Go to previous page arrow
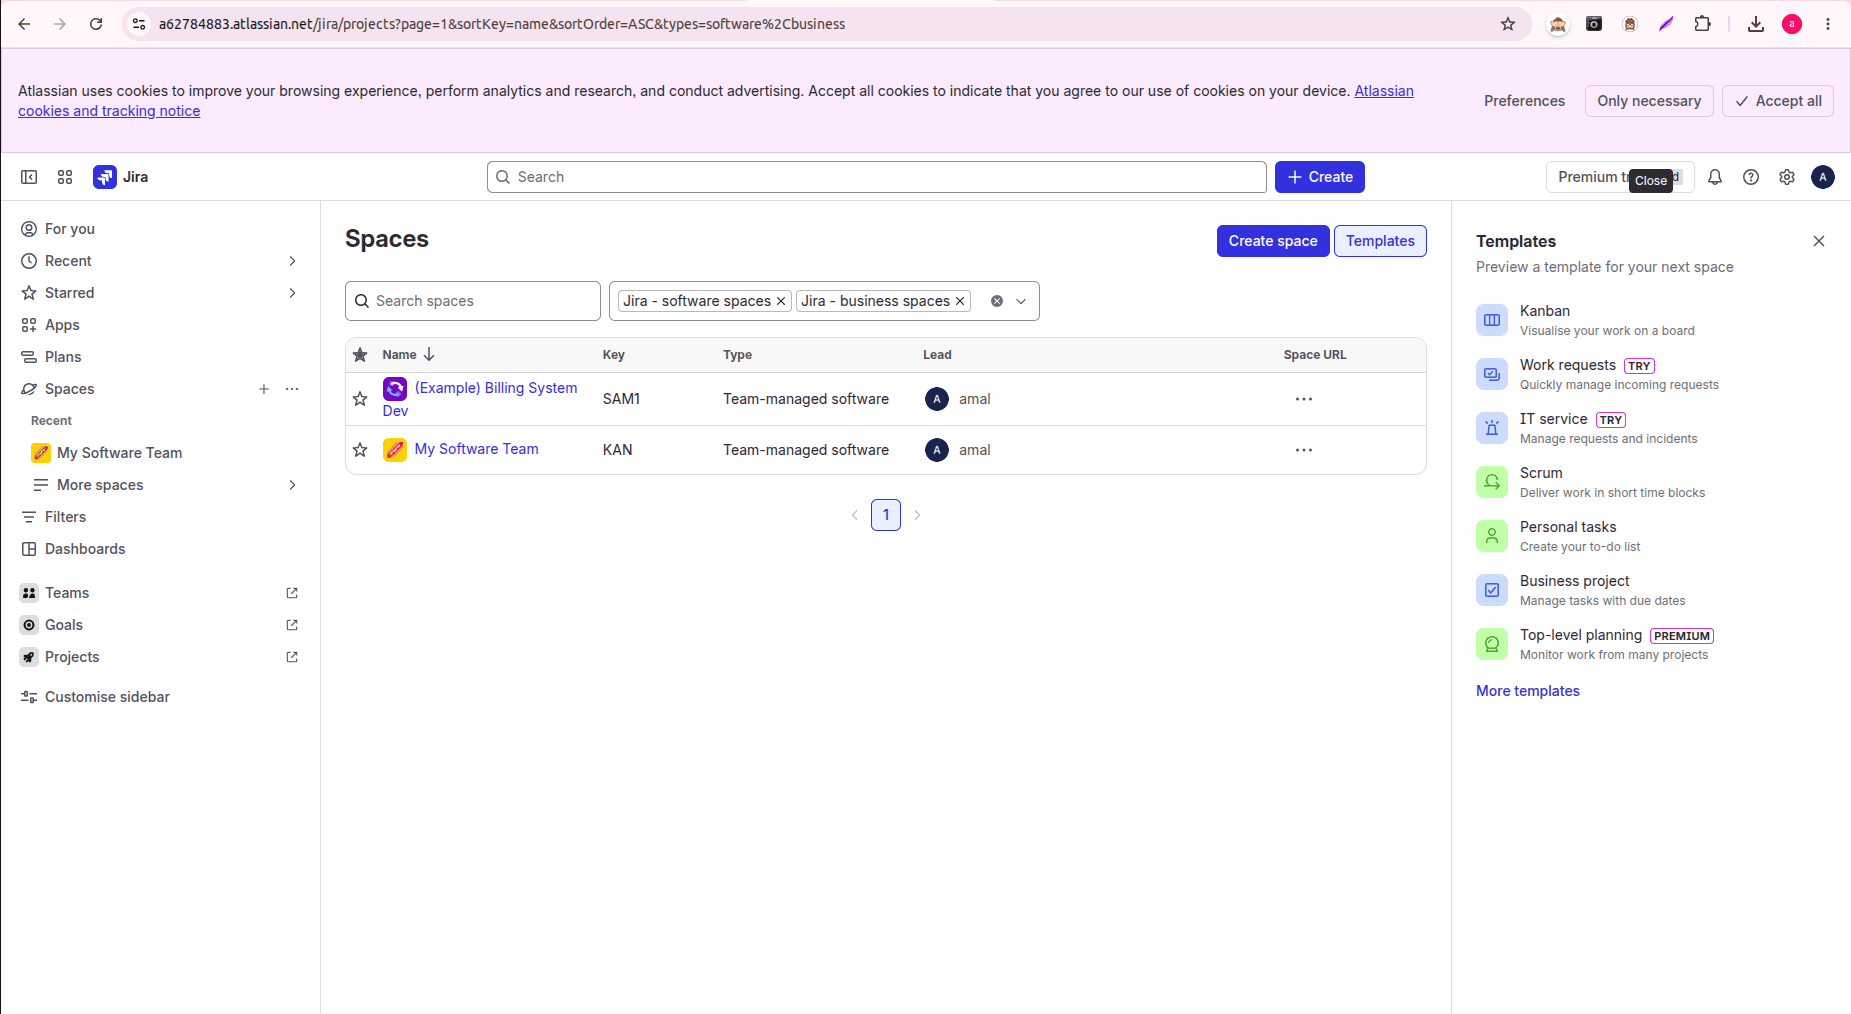 point(855,515)
